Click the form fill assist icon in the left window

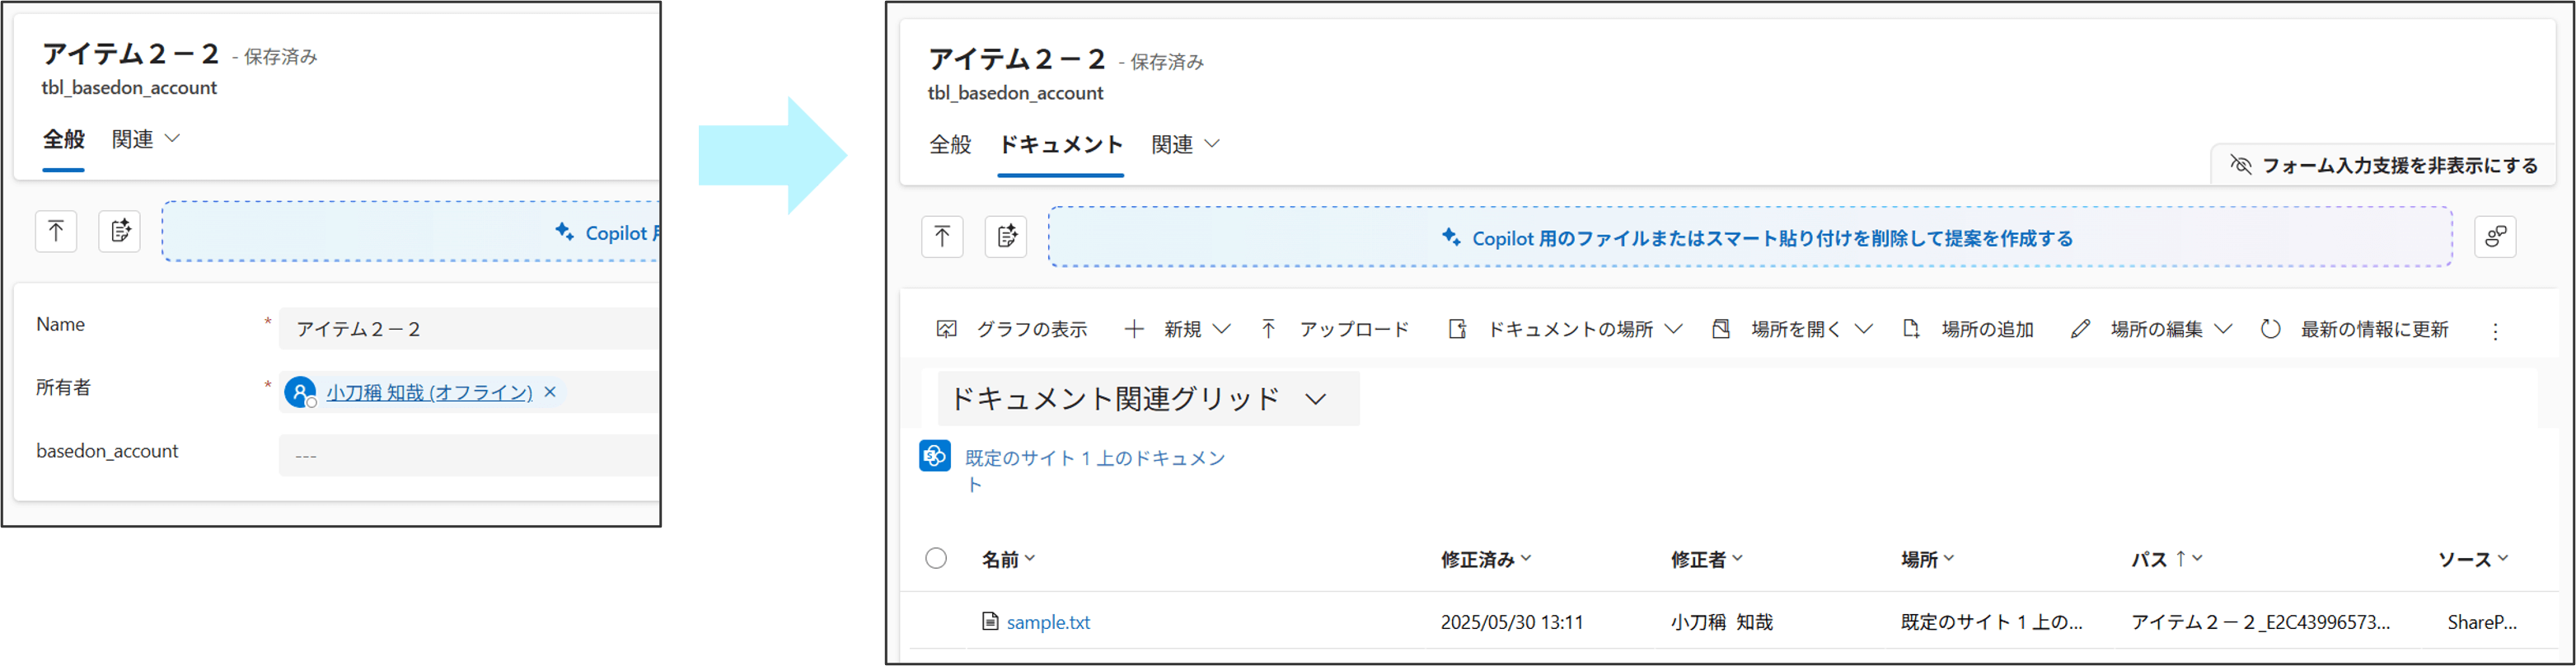tap(120, 232)
